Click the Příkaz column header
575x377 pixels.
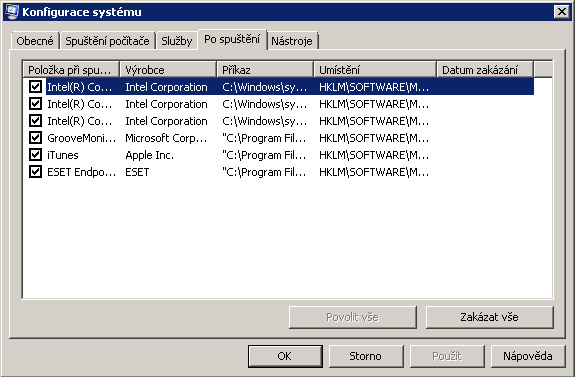coord(265,69)
